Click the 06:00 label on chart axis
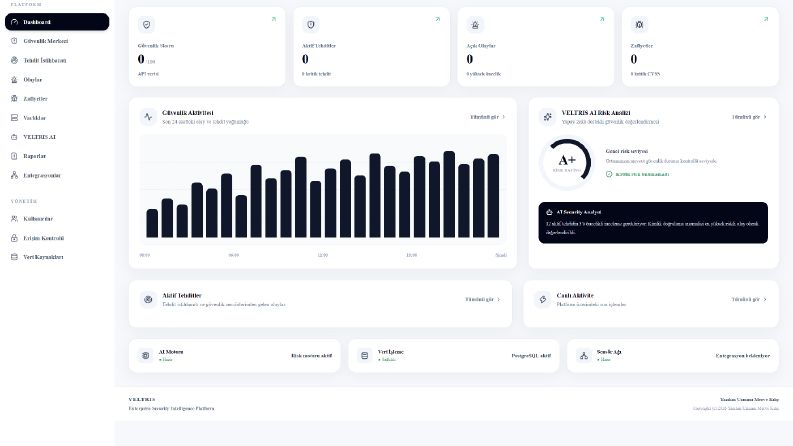793x446 pixels. pos(234,255)
